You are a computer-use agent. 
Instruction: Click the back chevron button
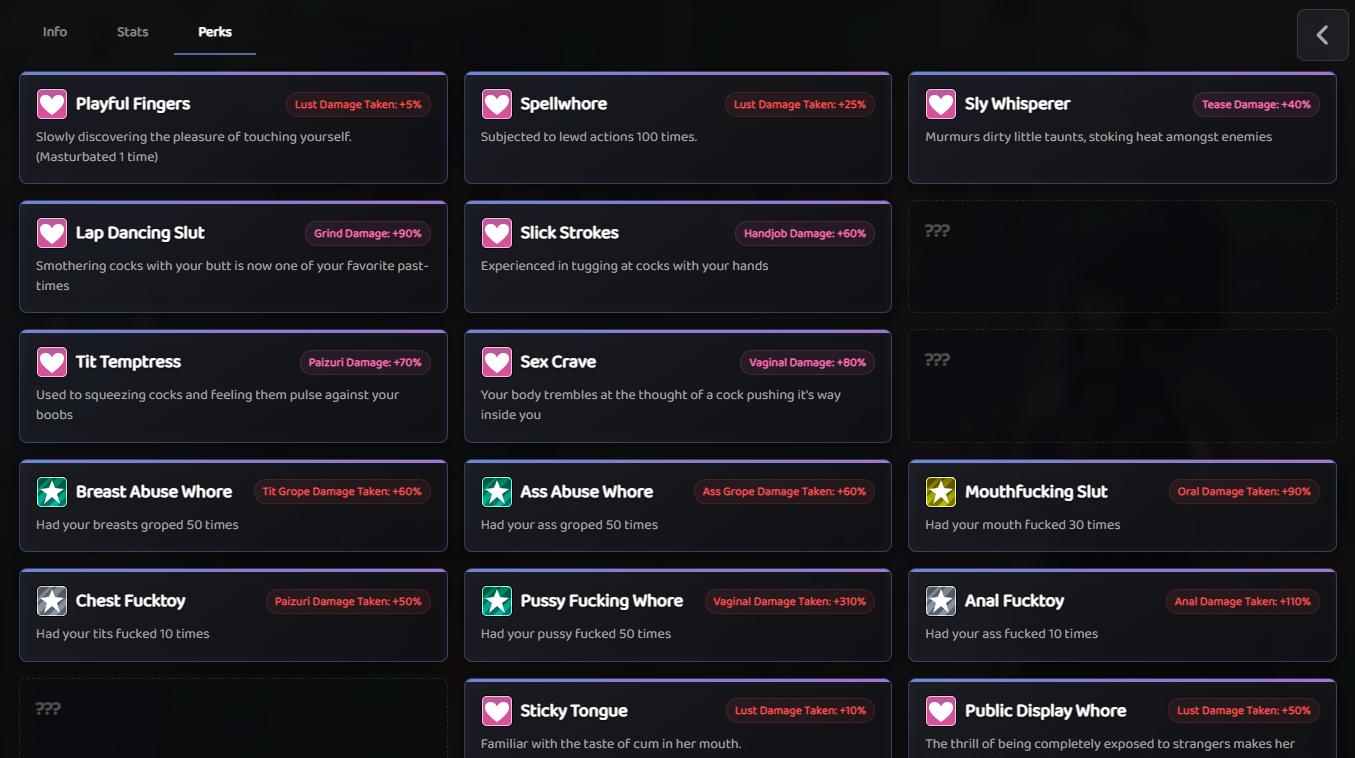click(1322, 35)
